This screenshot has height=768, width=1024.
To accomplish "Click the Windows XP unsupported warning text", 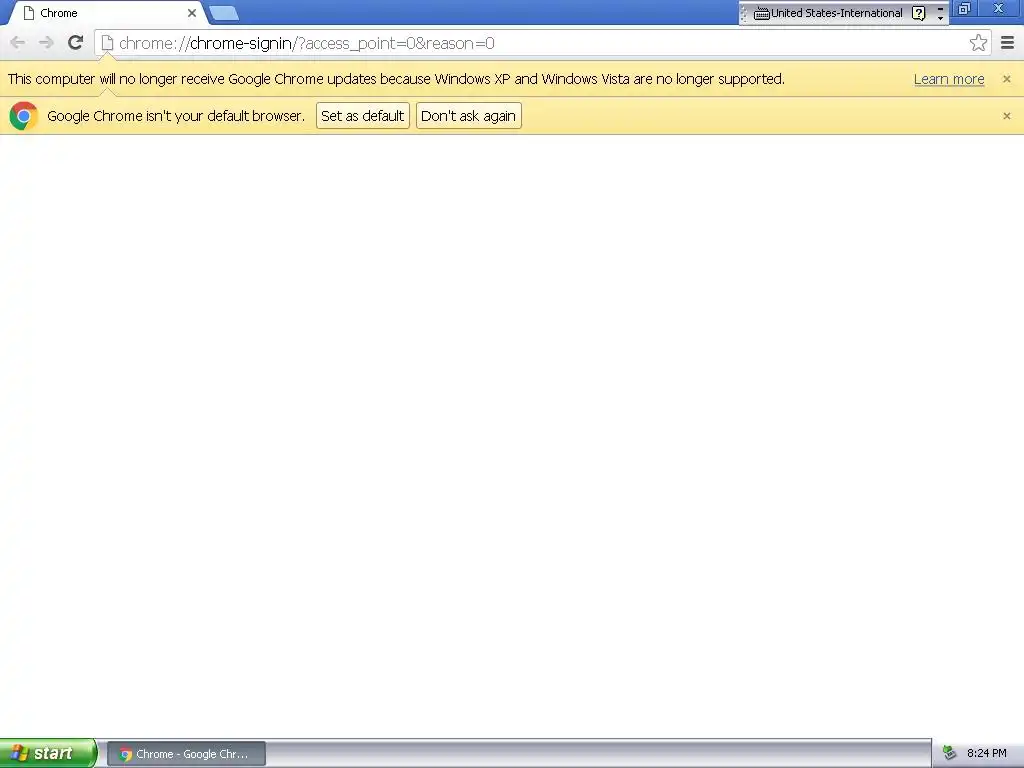I will pos(396,79).
